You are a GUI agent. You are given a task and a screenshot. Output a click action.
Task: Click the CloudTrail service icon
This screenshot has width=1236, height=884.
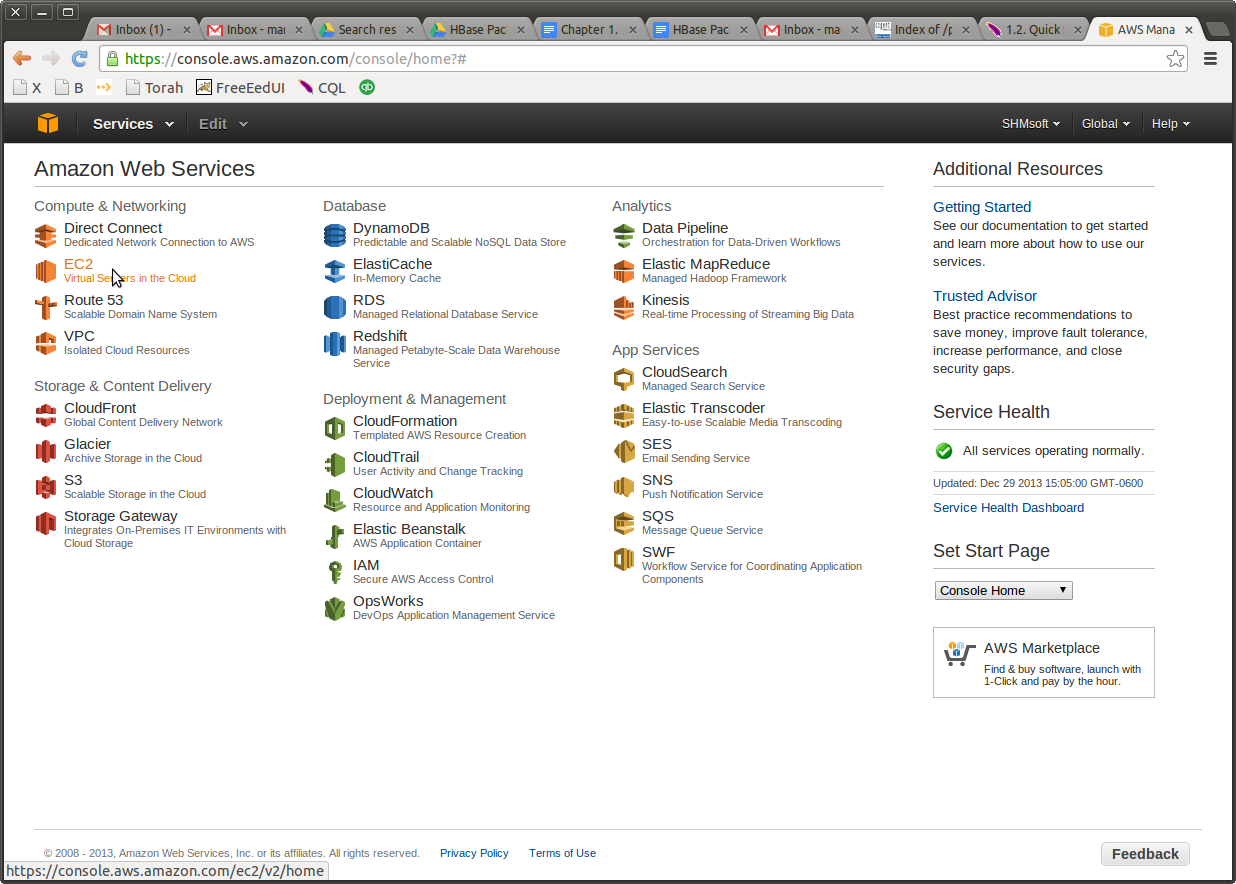click(335, 465)
